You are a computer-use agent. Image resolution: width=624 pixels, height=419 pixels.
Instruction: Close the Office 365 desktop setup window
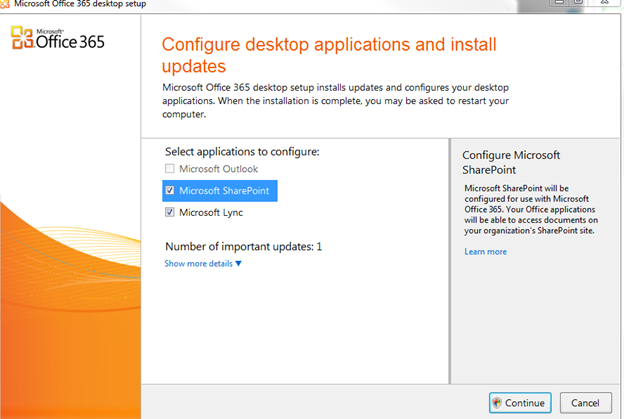605,2
